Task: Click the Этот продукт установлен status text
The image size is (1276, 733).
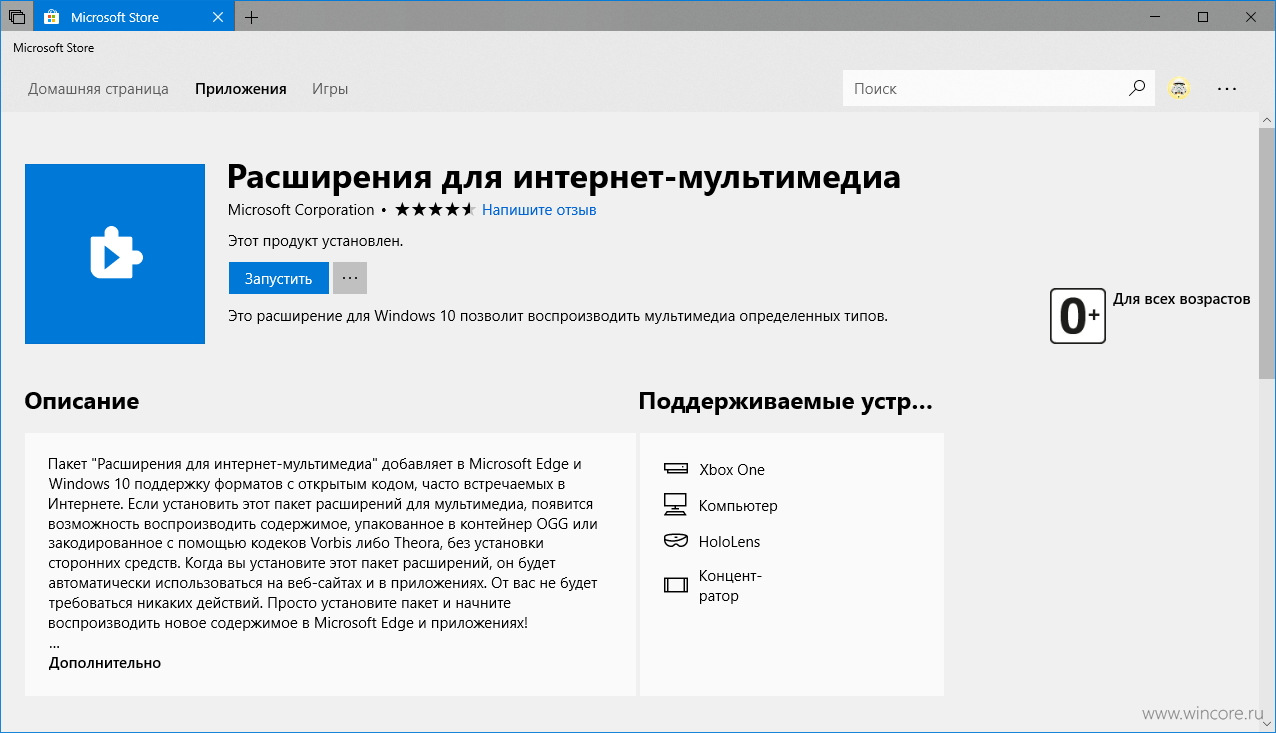Action: (x=316, y=240)
